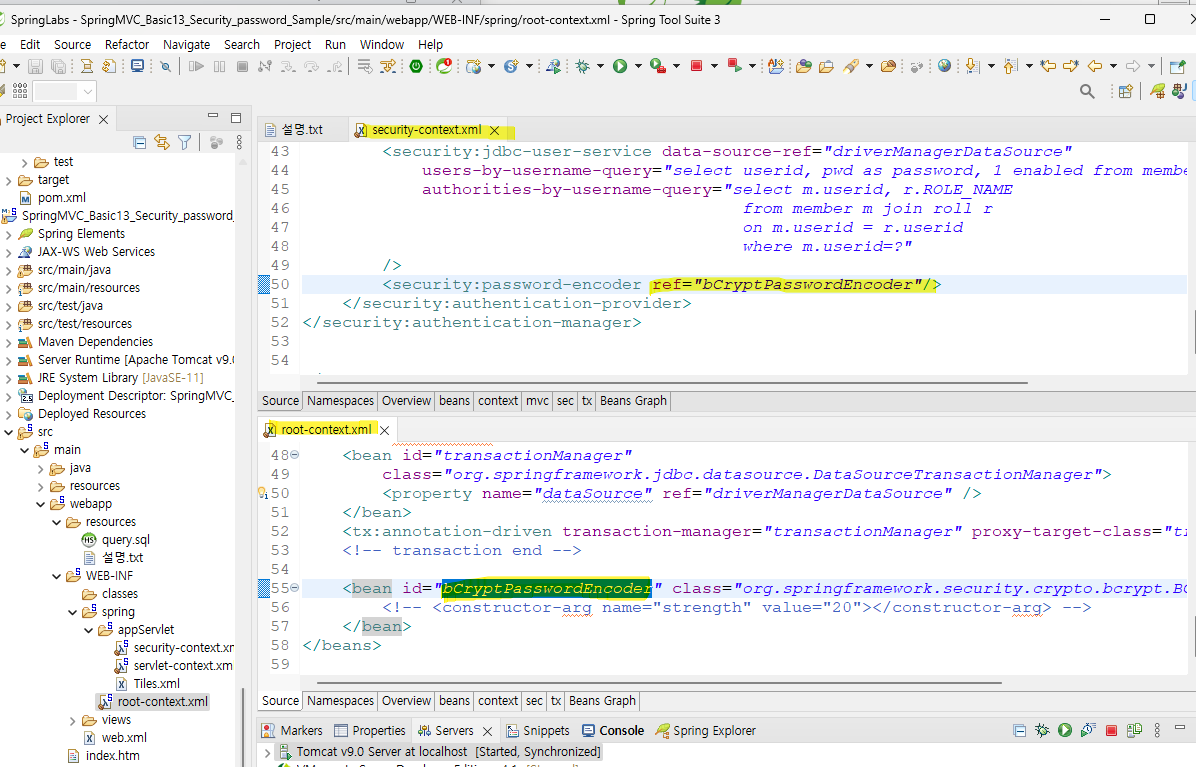
Task: Fold the bean element at line 48
Action: (x=294, y=455)
